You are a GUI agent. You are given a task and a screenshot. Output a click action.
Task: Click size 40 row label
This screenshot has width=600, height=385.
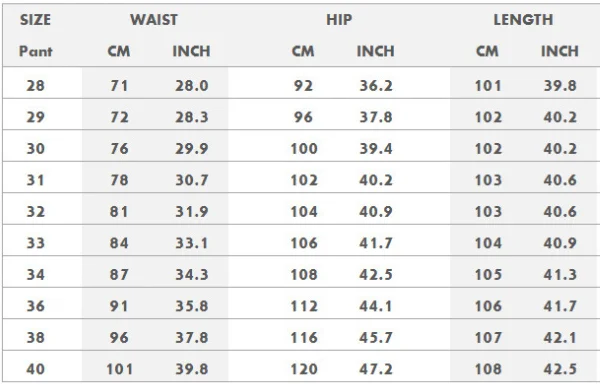[36, 369]
